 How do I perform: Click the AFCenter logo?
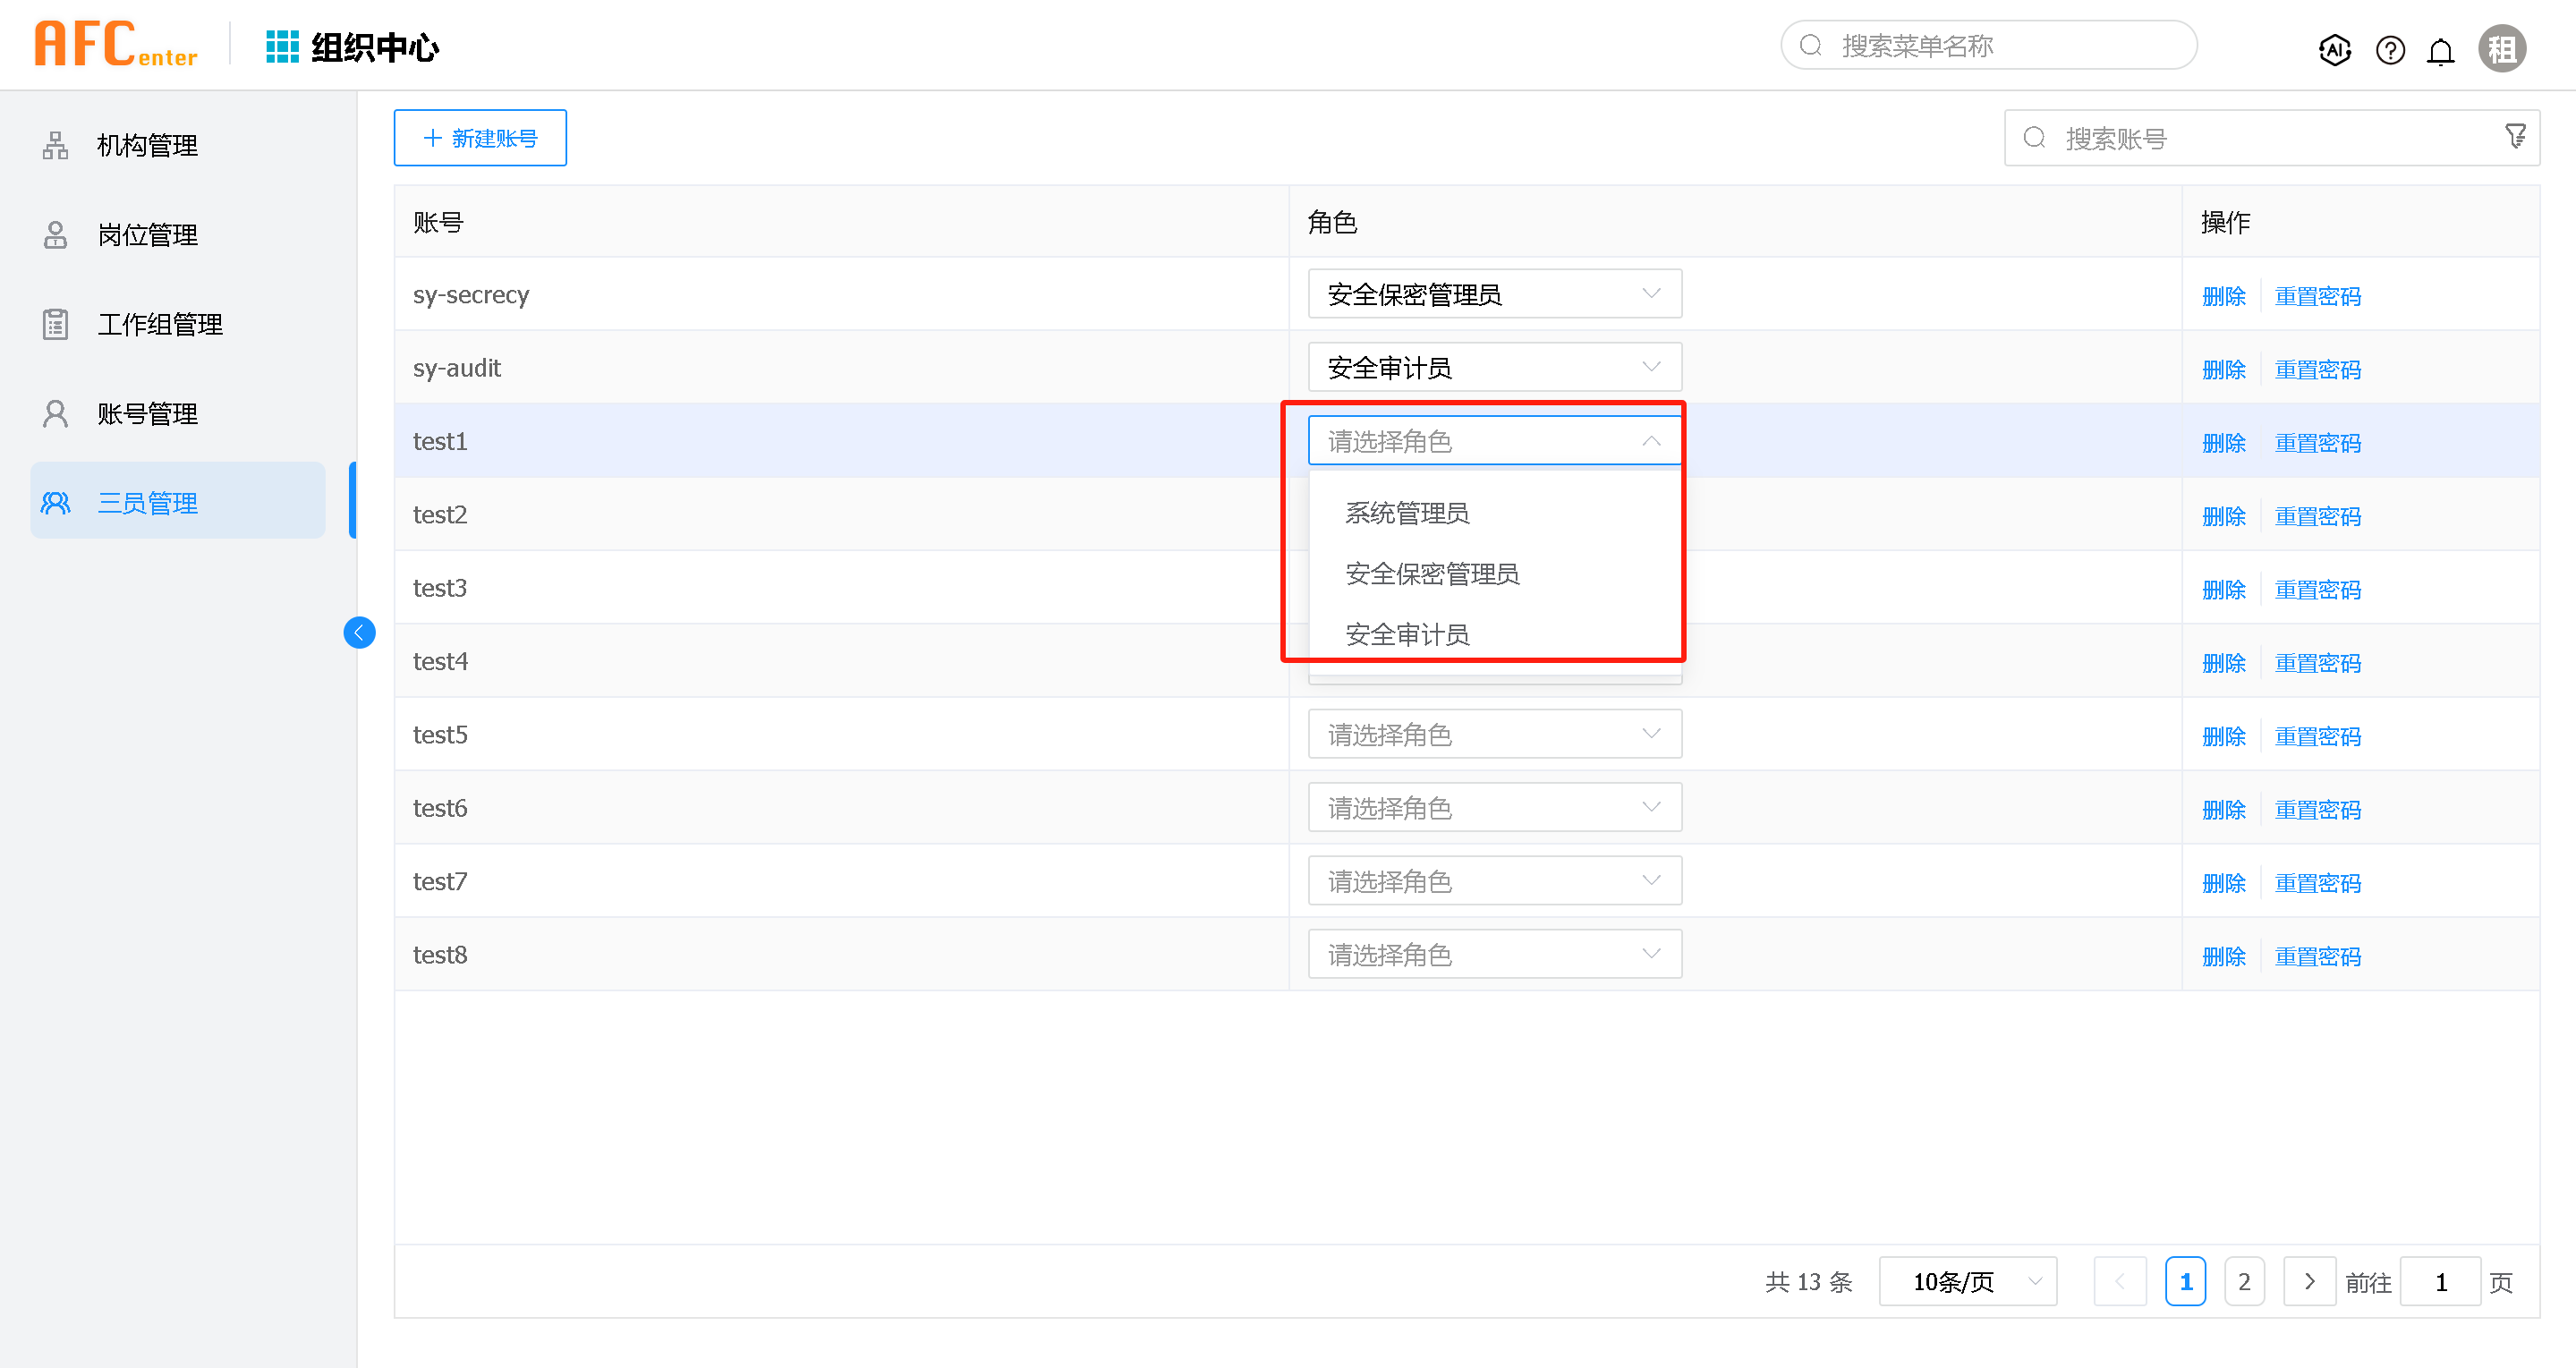[x=116, y=45]
